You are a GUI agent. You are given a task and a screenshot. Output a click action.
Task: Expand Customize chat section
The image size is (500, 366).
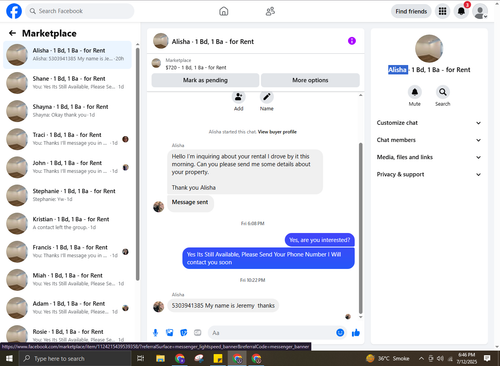click(429, 123)
